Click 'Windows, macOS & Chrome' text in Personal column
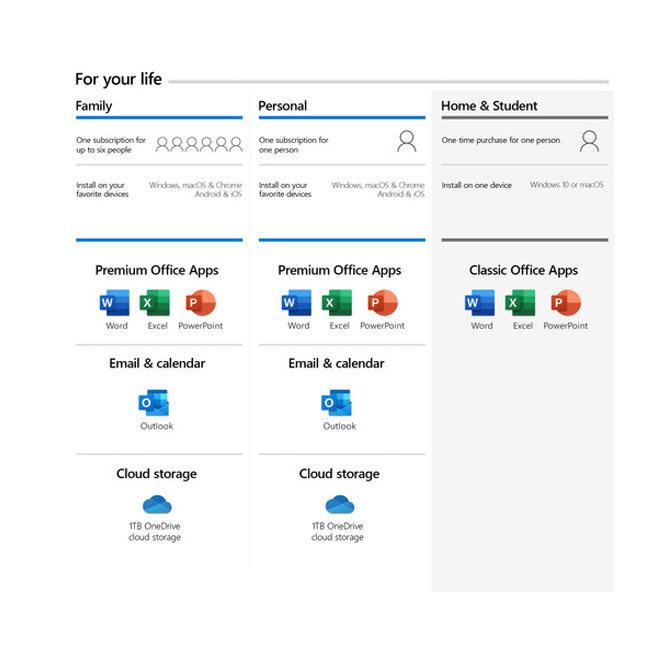Viewport: 650px width, 650px height. coord(378,185)
